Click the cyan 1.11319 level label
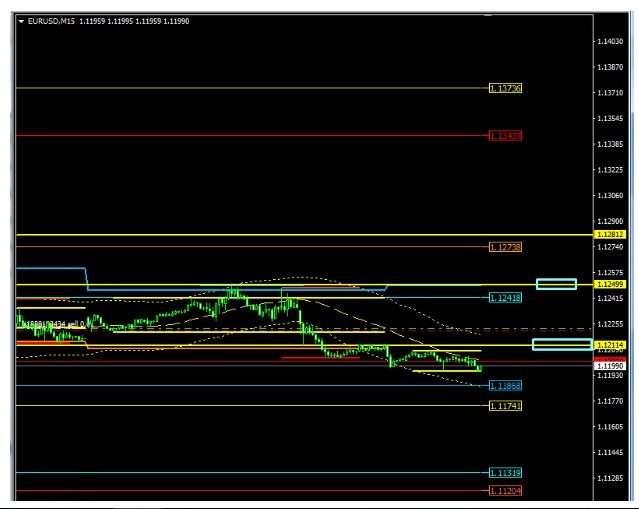 (505, 472)
